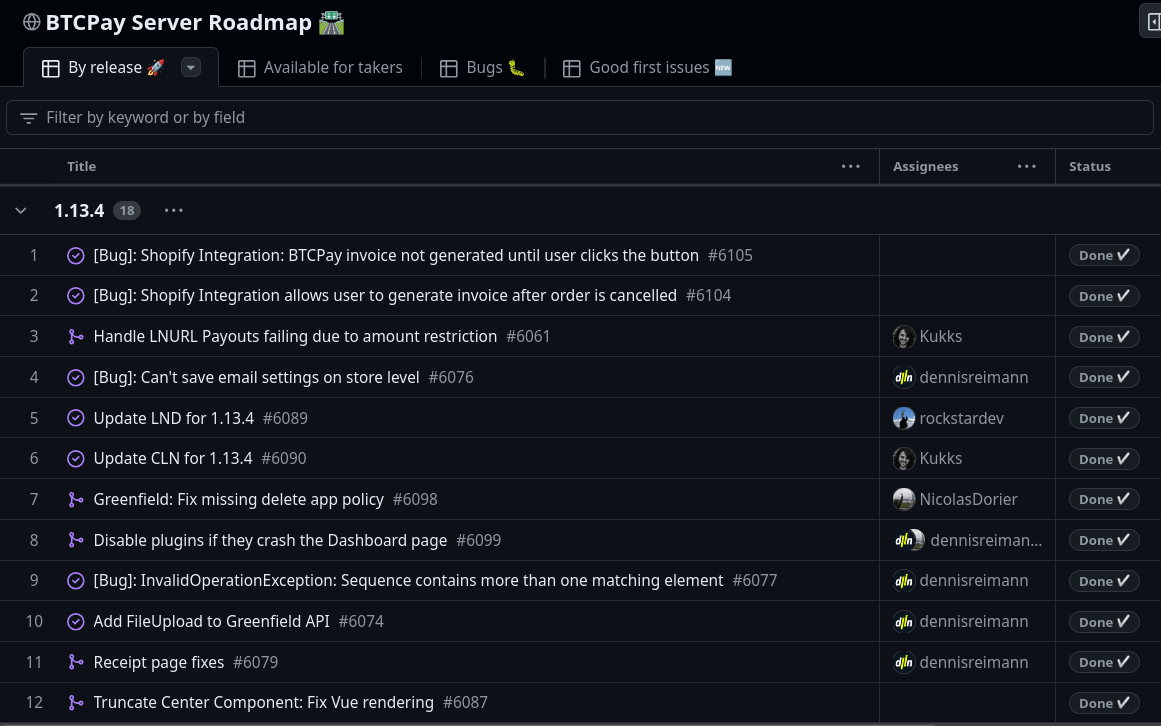This screenshot has width=1161, height=726.
Task: Click the Done status for Receipt page fixes row
Action: tap(1103, 662)
